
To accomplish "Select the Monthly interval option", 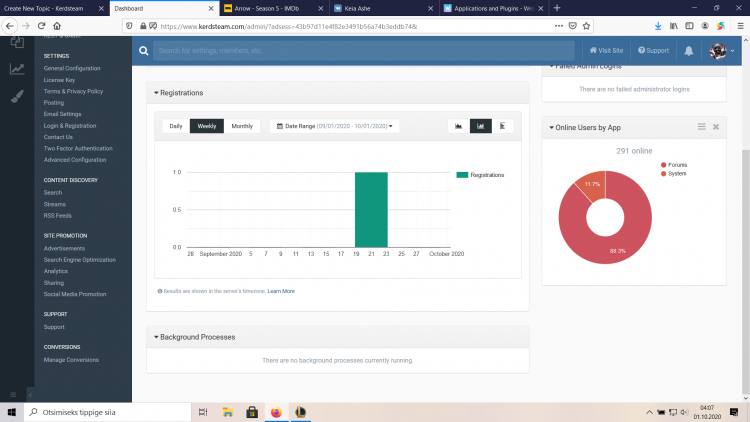I will (242, 126).
